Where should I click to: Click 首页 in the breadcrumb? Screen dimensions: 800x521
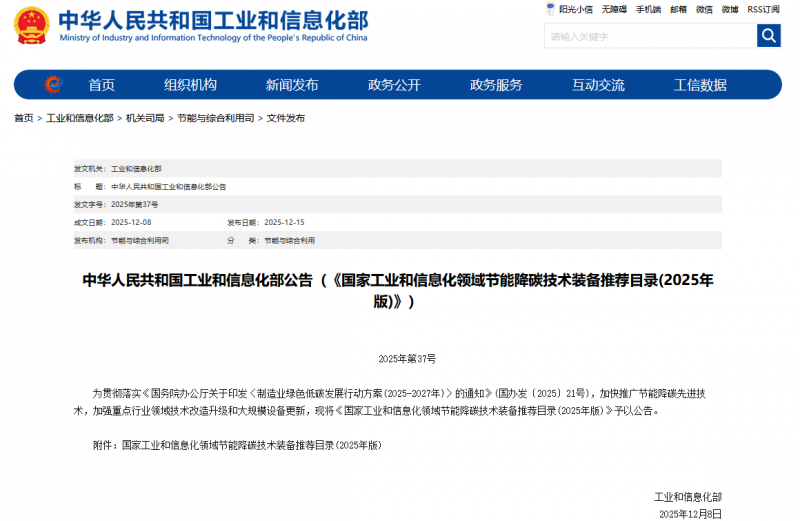click(23, 118)
